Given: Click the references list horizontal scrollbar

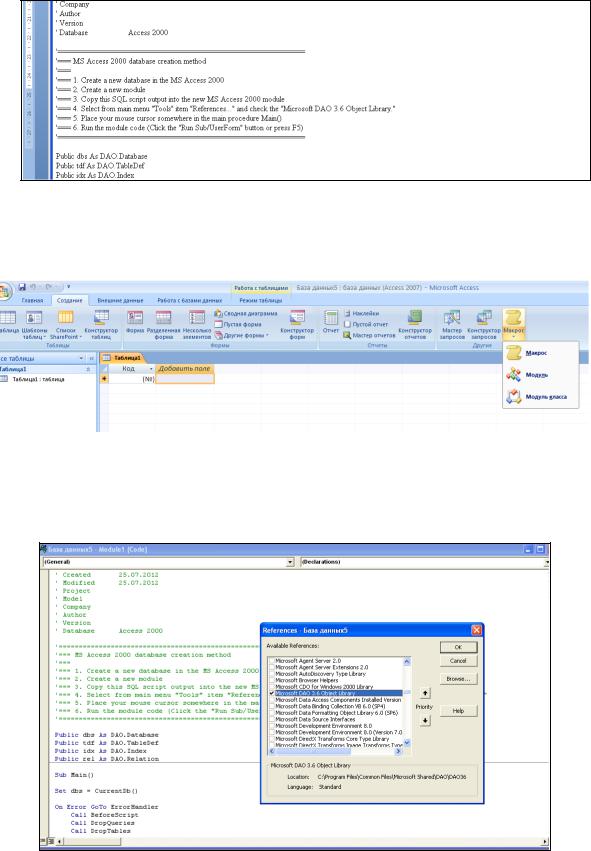Looking at the screenshot, I should click(335, 752).
